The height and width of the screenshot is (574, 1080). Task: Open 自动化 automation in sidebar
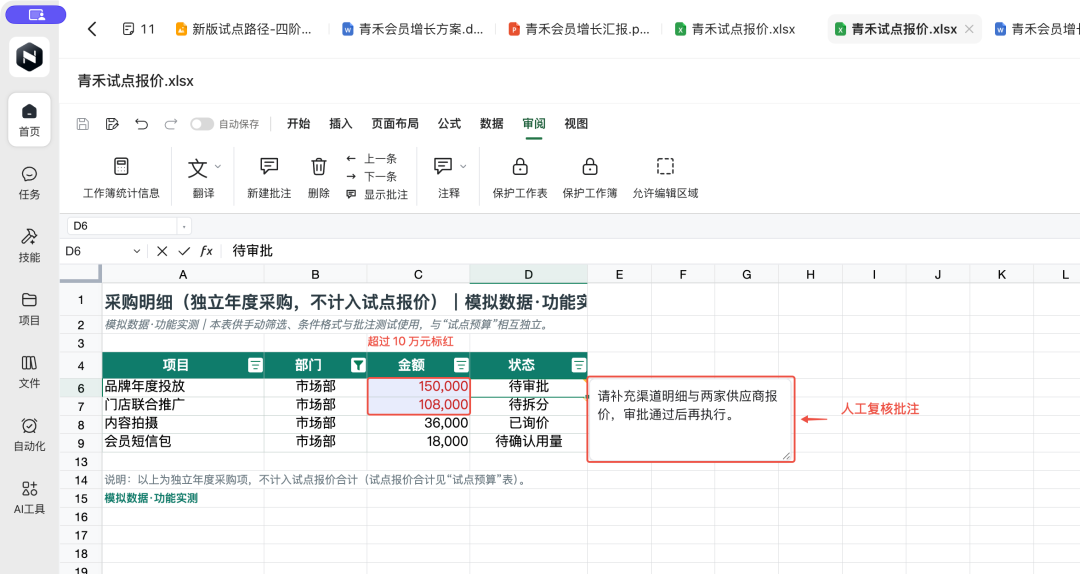click(29, 435)
